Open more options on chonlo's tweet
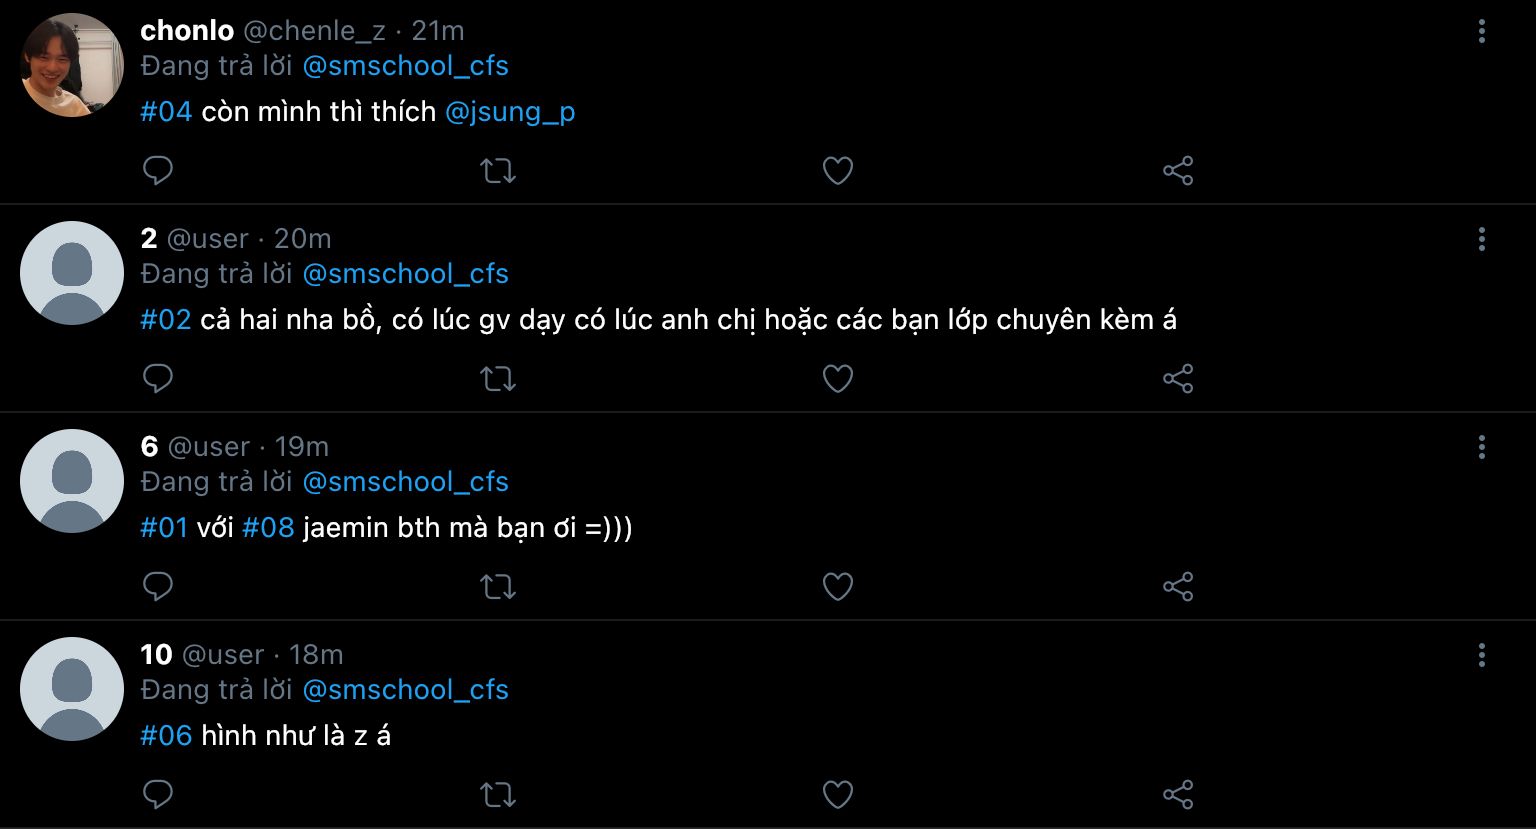Viewport: 1536px width, 829px height. tap(1481, 31)
